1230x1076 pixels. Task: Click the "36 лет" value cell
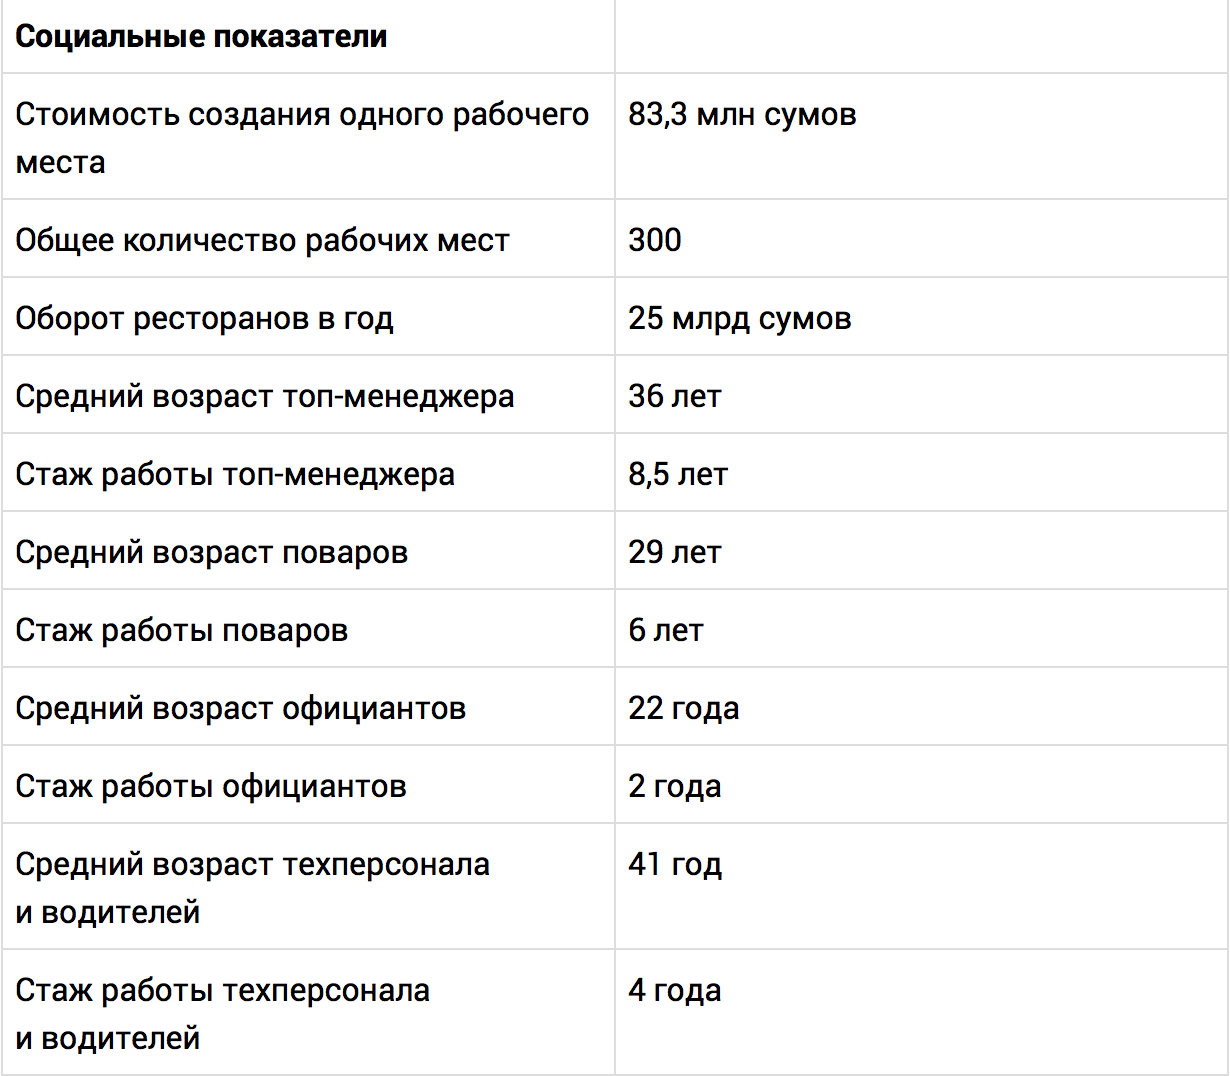pos(675,397)
